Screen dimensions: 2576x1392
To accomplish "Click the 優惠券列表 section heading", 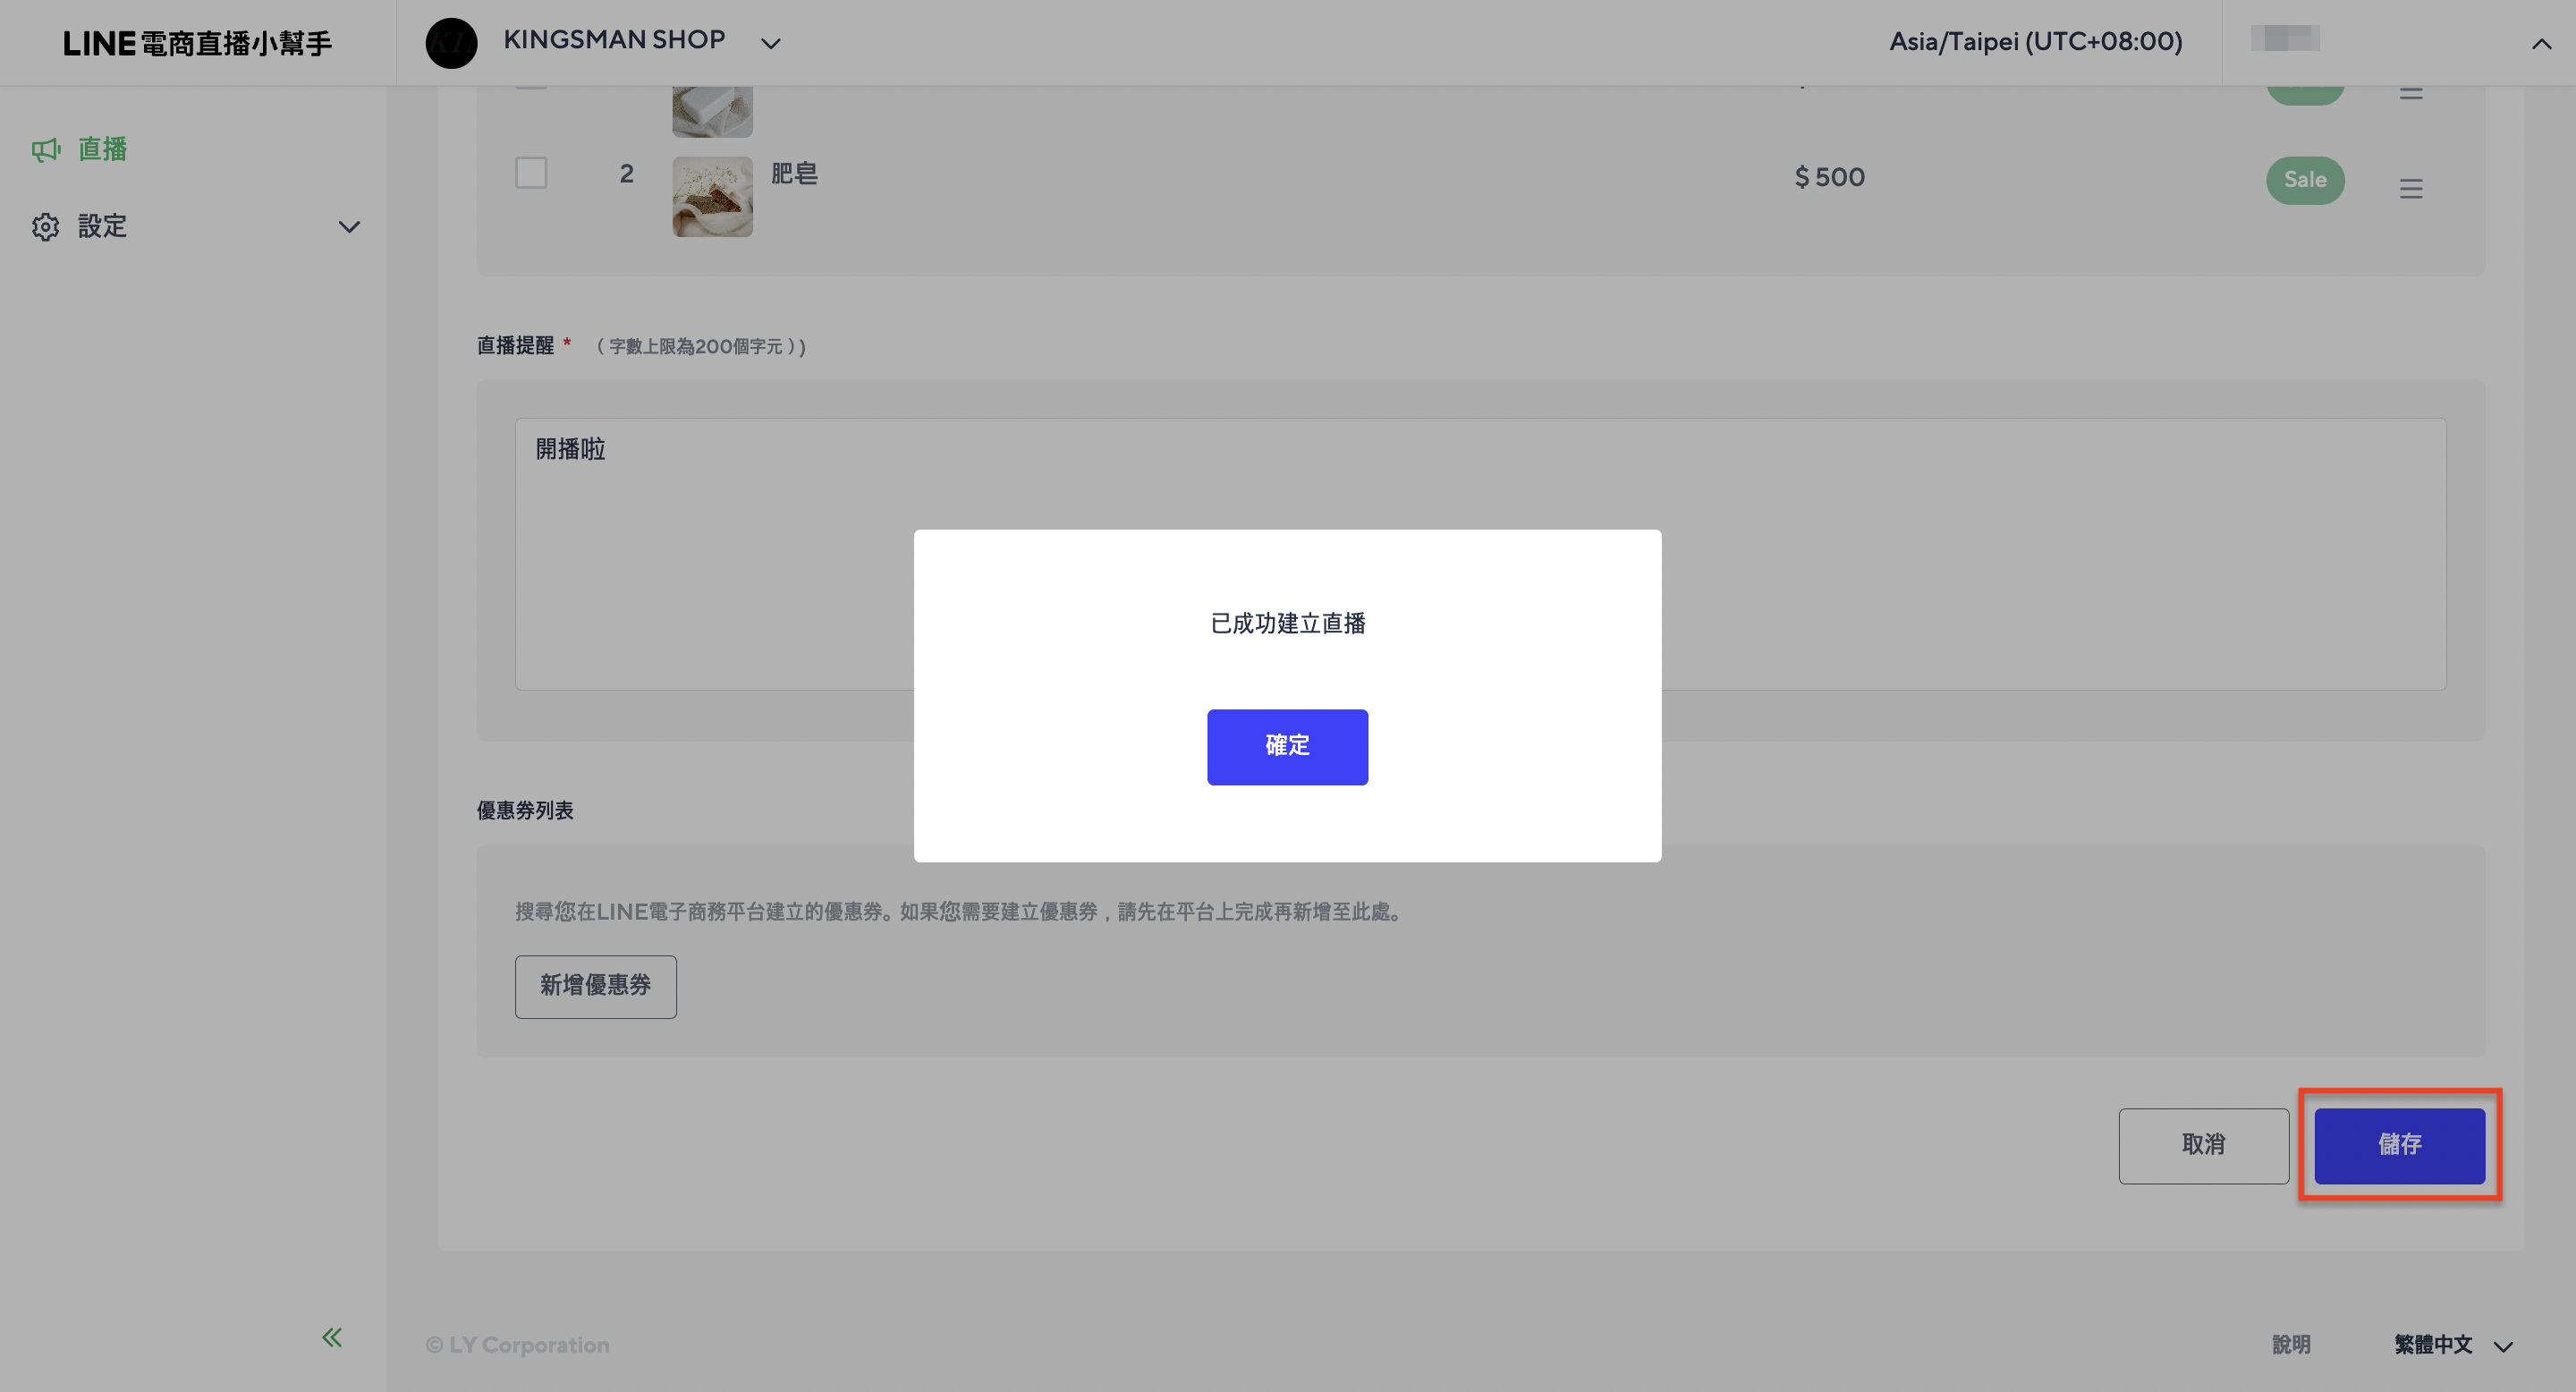I will 524,810.
